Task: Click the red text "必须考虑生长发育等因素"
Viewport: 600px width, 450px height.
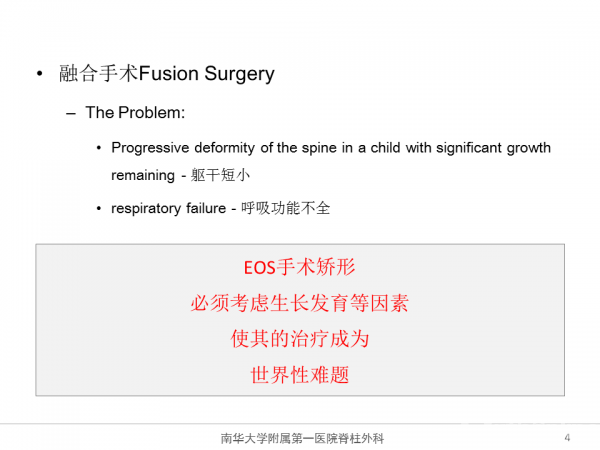Action: (300, 304)
